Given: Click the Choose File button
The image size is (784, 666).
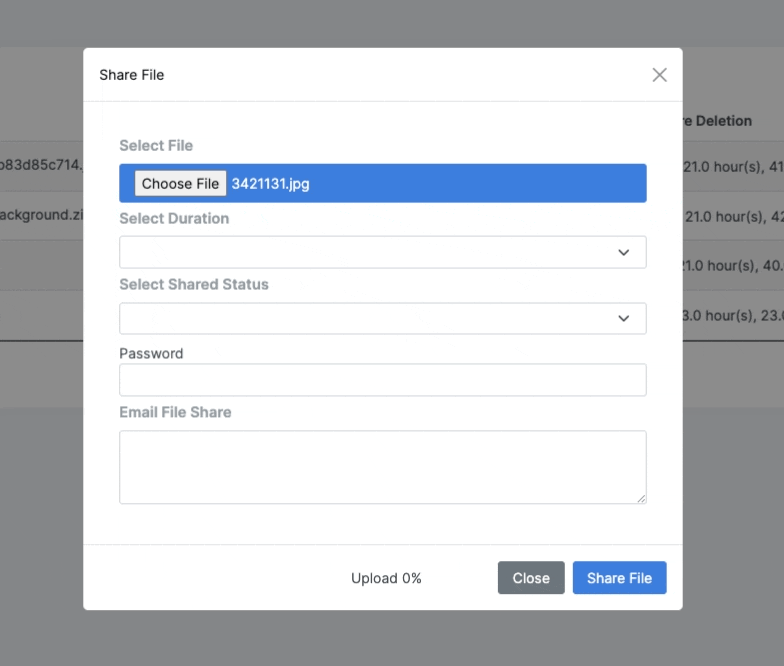Looking at the screenshot, I should [180, 184].
